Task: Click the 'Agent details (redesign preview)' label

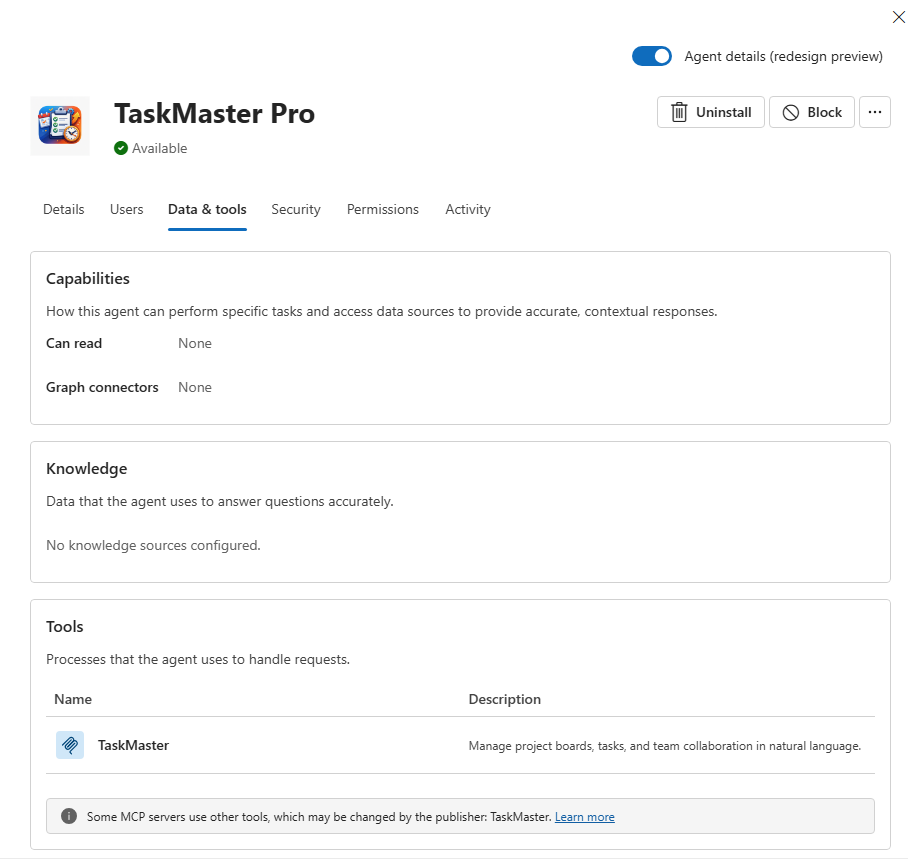Action: 783,56
